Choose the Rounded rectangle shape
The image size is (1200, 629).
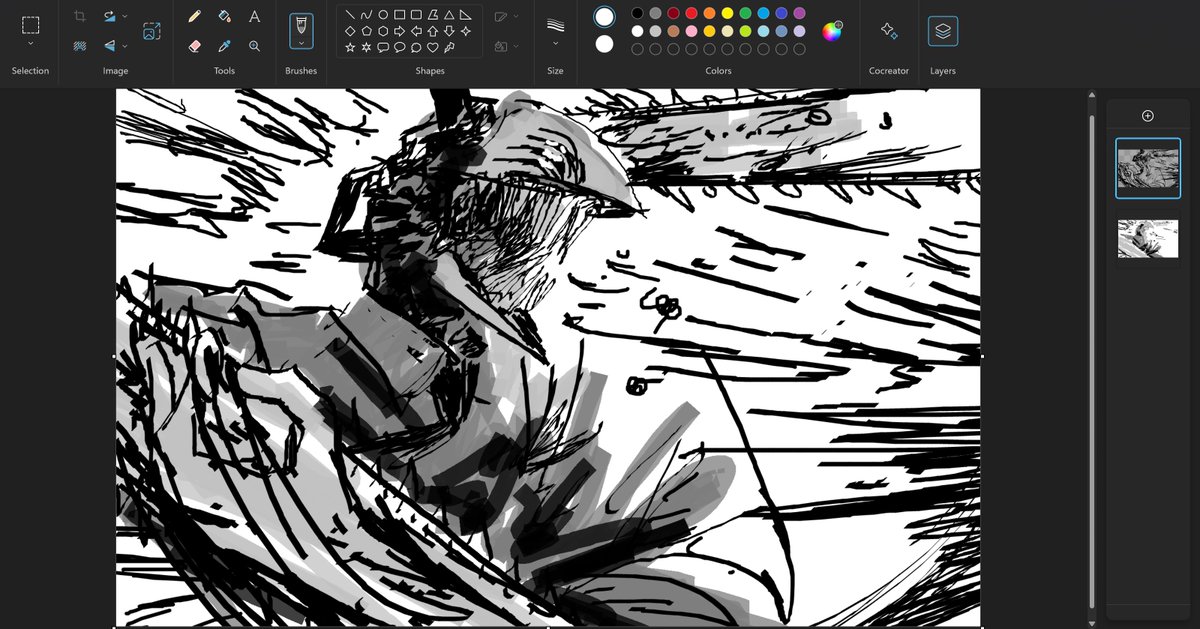pyautogui.click(x=416, y=15)
